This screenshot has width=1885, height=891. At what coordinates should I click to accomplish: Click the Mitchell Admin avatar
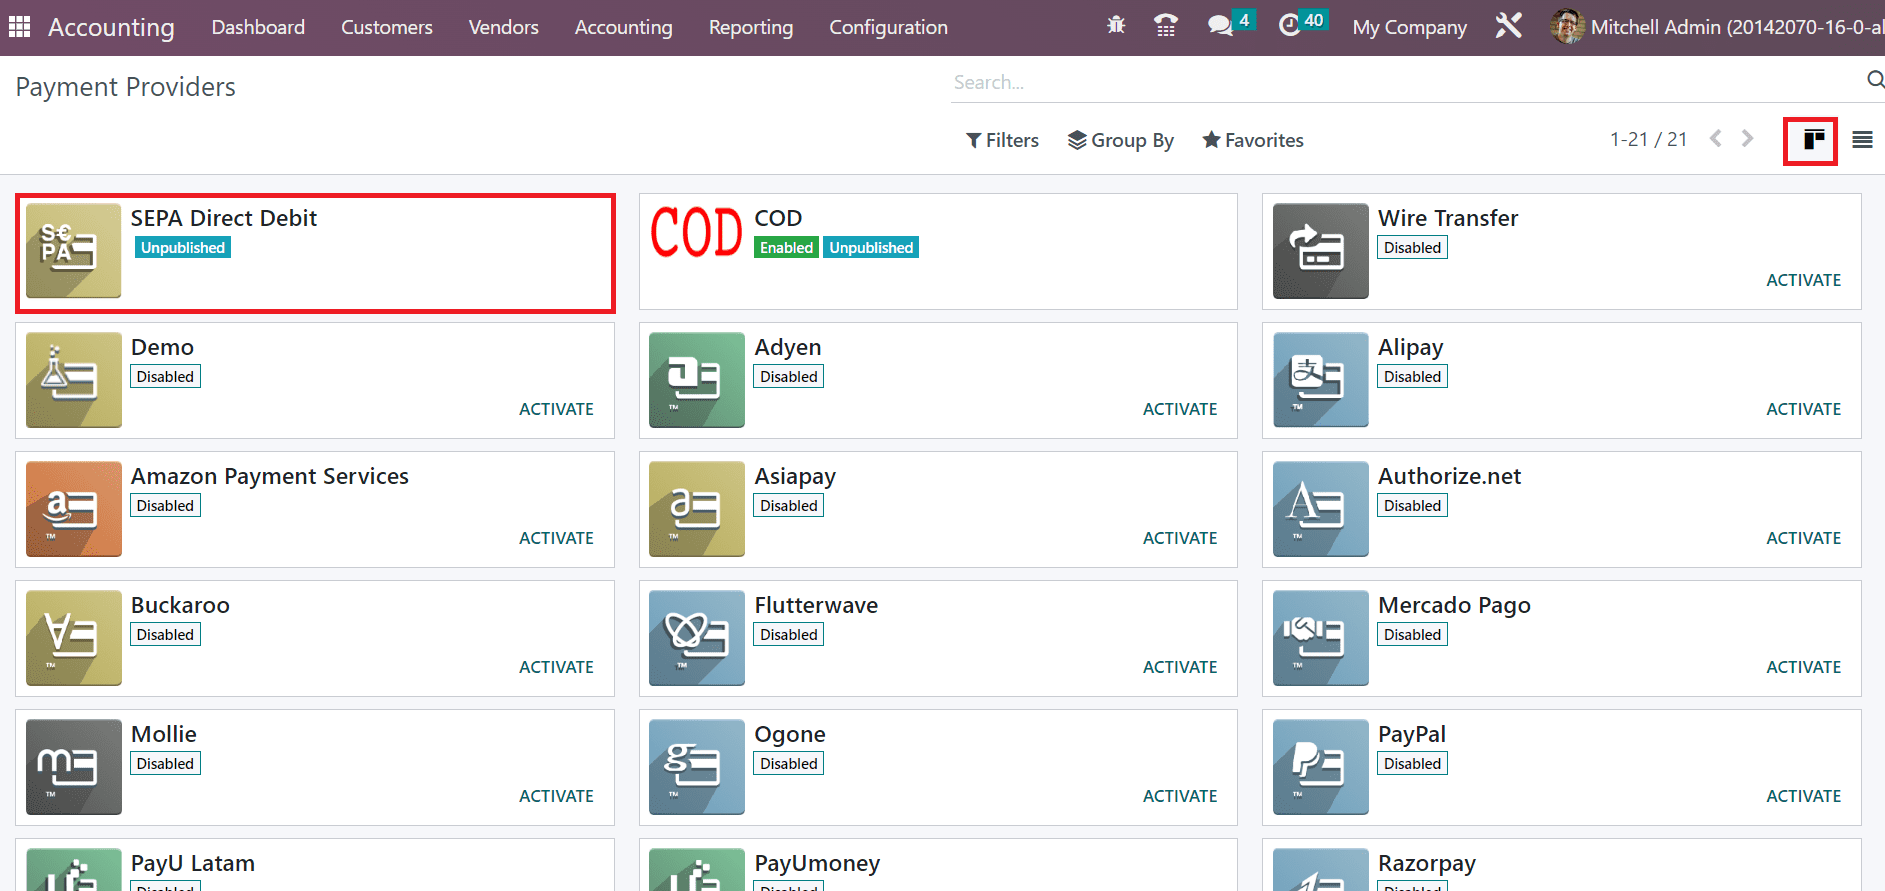(x=1567, y=27)
